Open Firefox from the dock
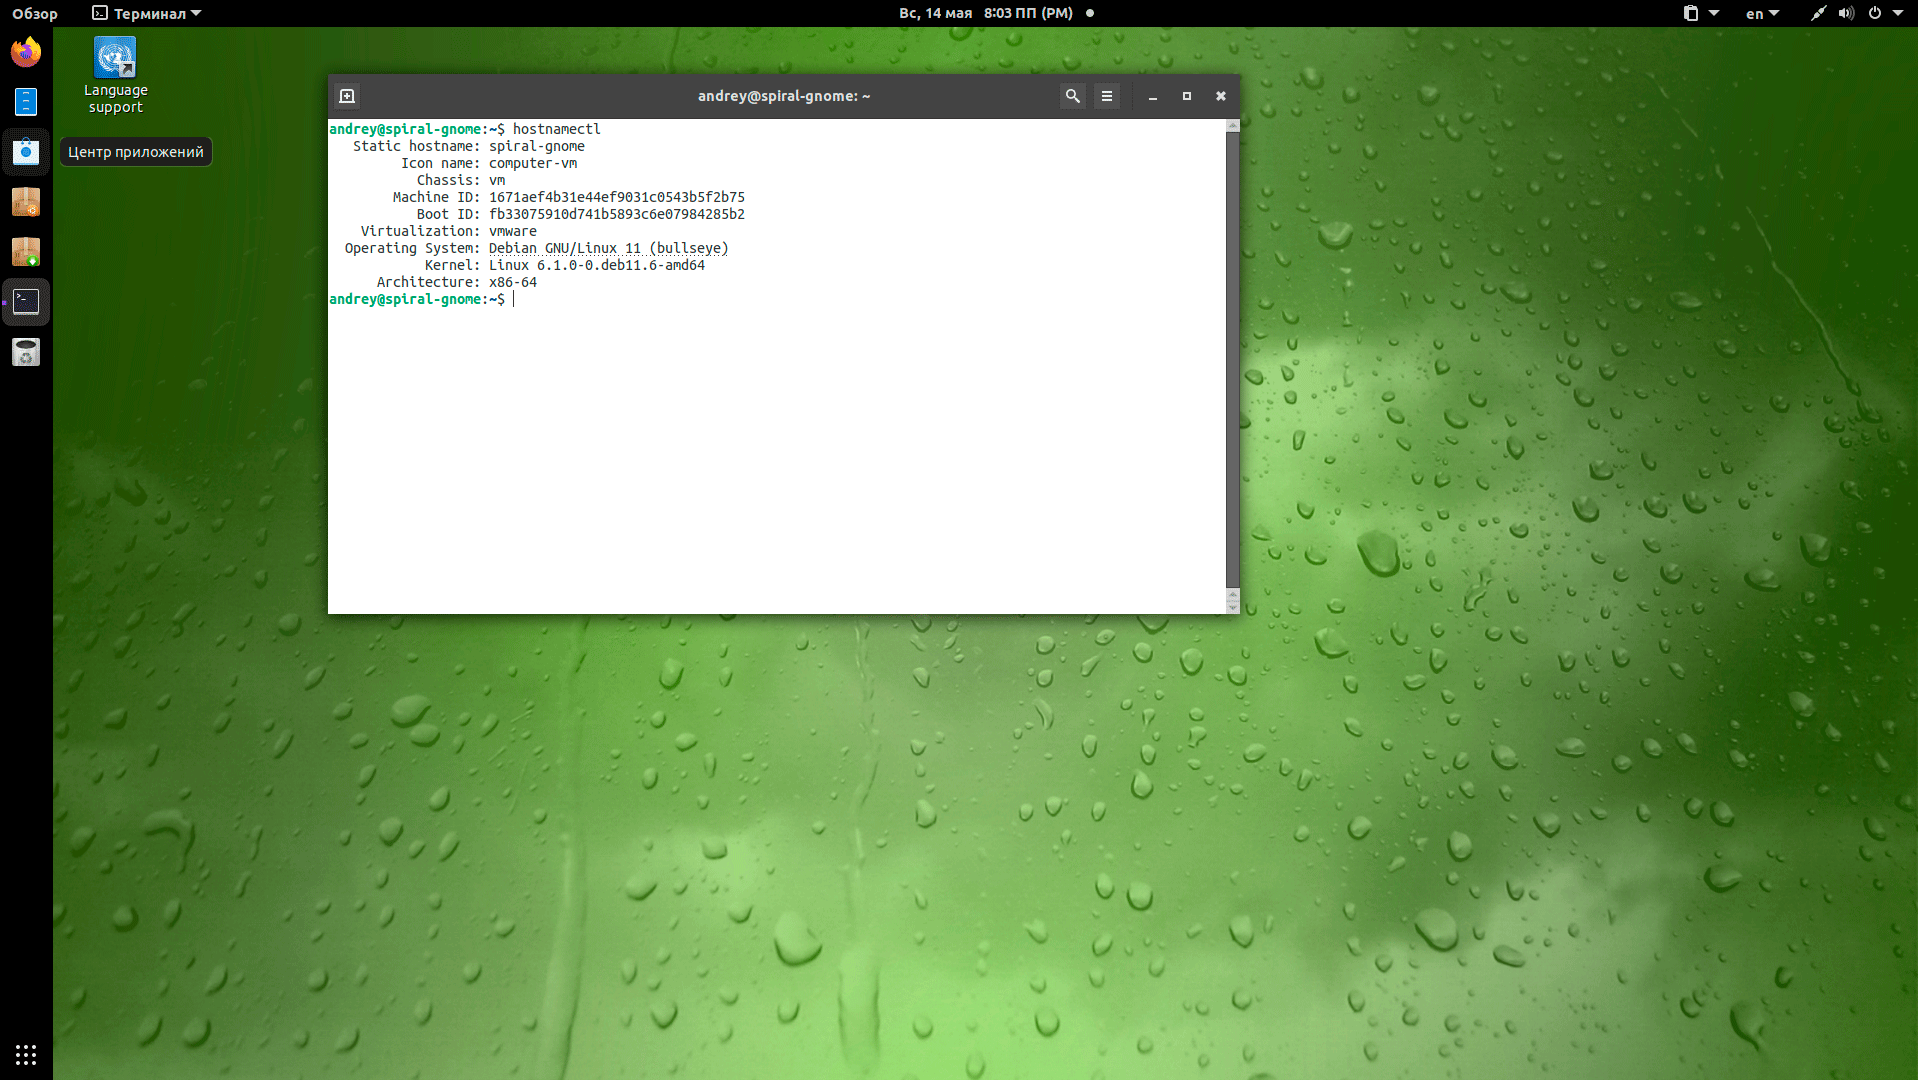The height and width of the screenshot is (1080, 1918). (x=26, y=52)
